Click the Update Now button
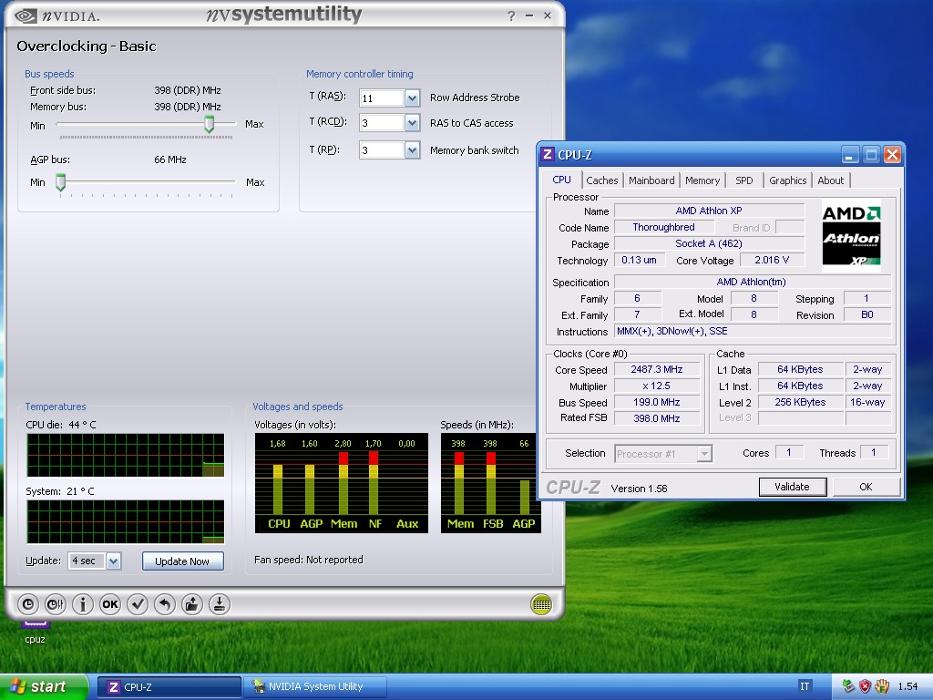The height and width of the screenshot is (700, 933). pyautogui.click(x=182, y=561)
